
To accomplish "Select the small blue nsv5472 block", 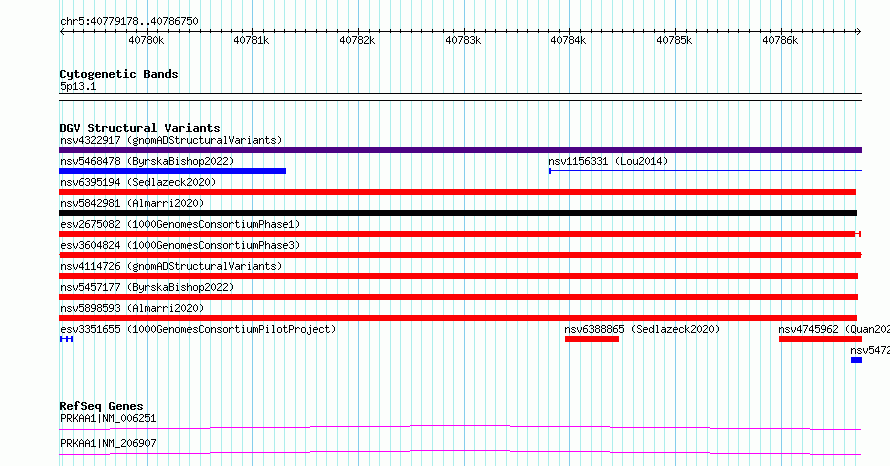I will coord(857,360).
